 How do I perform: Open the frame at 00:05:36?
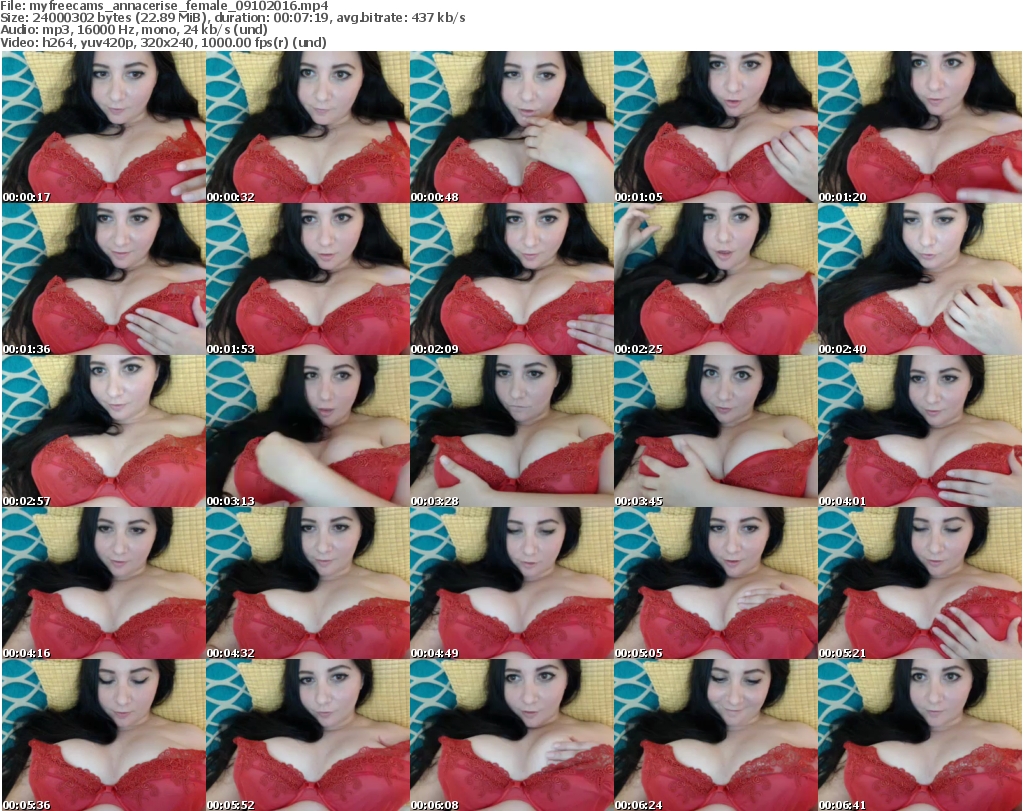pos(103,735)
